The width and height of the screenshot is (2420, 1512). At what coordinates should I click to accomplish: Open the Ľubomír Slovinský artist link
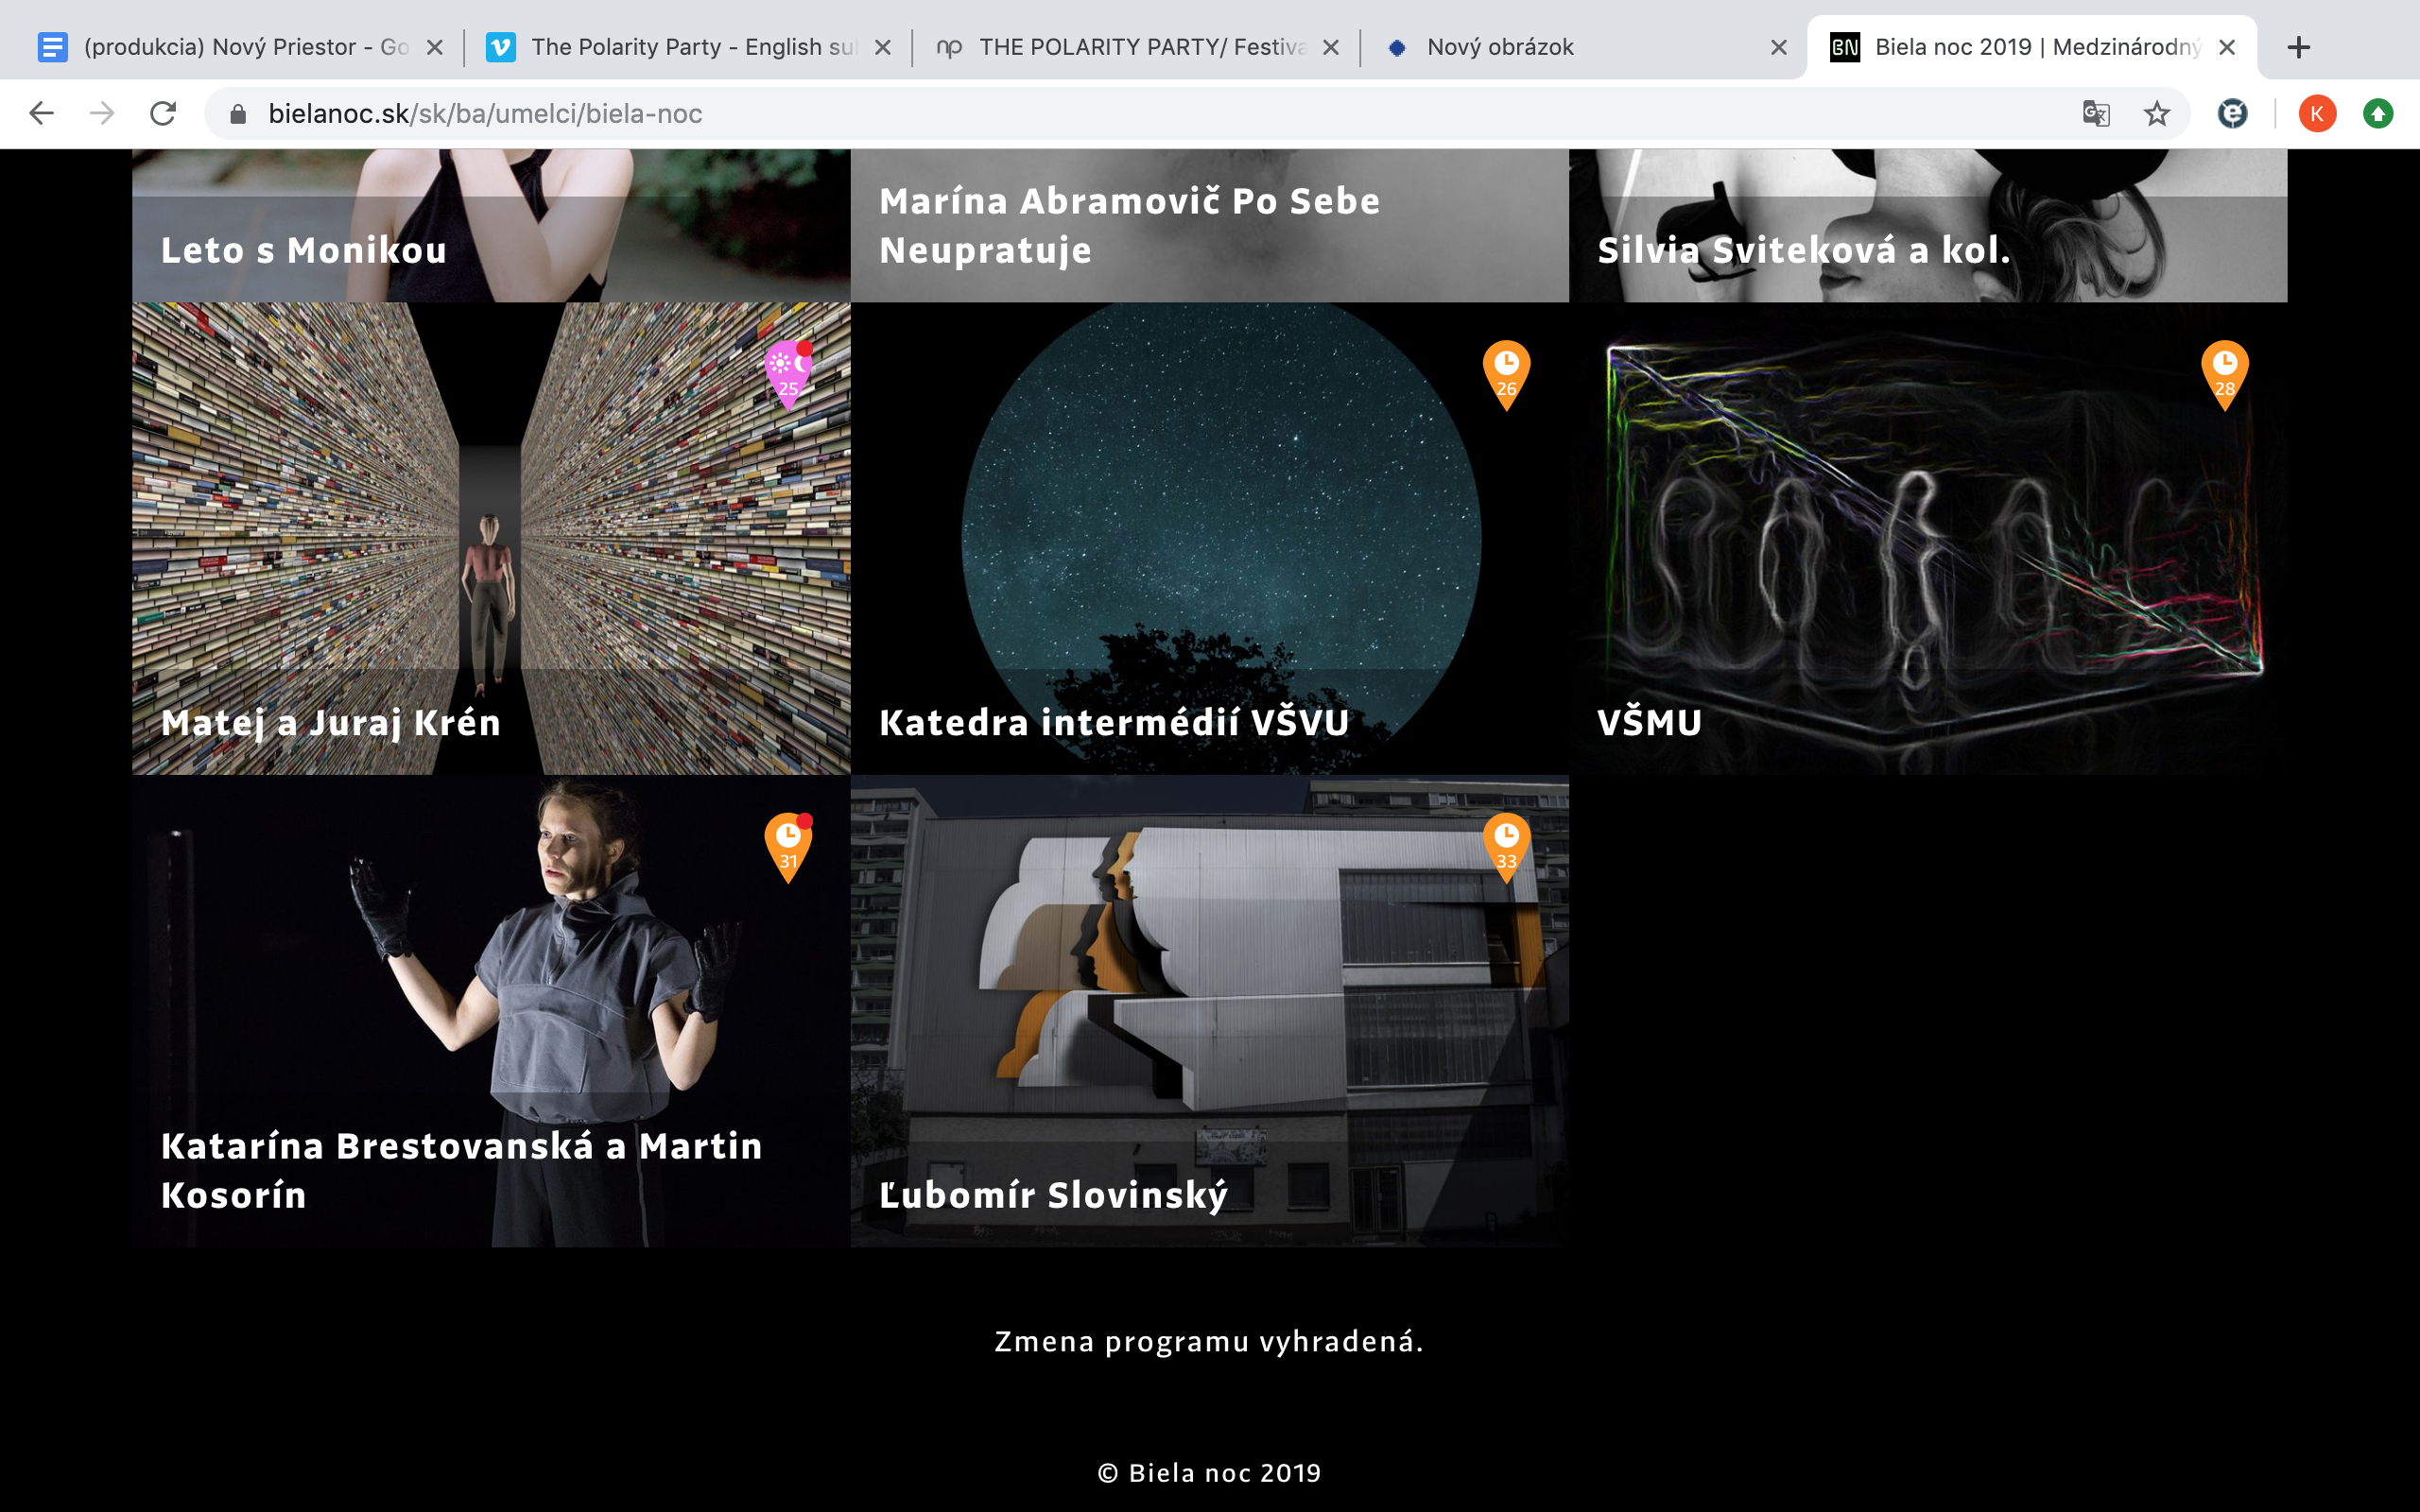(x=1052, y=1194)
